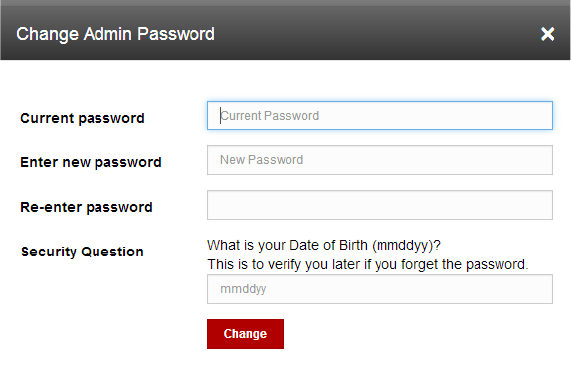Click the "(mmddyy)?" format hint in question
The width and height of the screenshot is (571, 380).
pyautogui.click(x=406, y=246)
